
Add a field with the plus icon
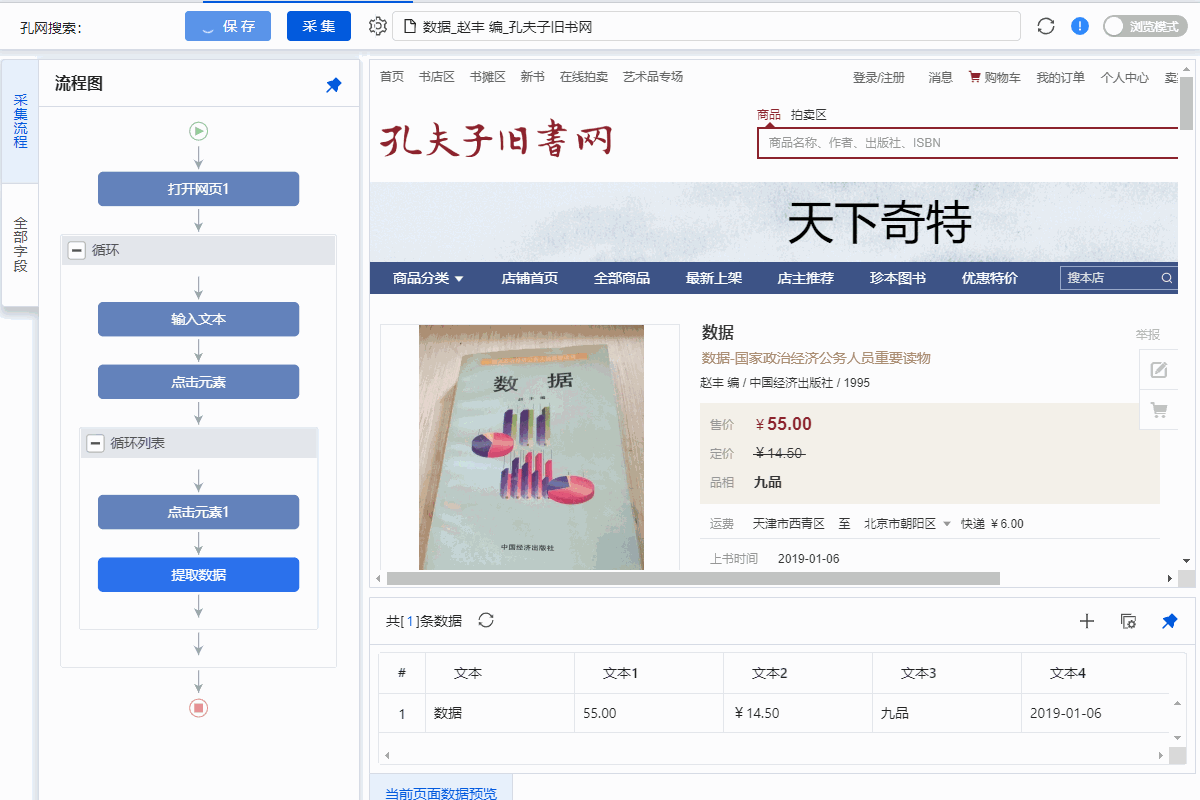pos(1087,621)
